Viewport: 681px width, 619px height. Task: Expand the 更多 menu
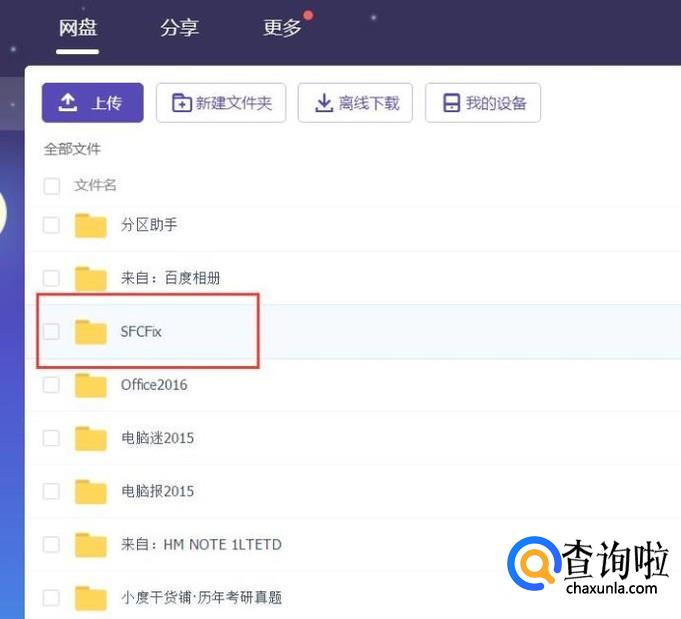point(282,27)
